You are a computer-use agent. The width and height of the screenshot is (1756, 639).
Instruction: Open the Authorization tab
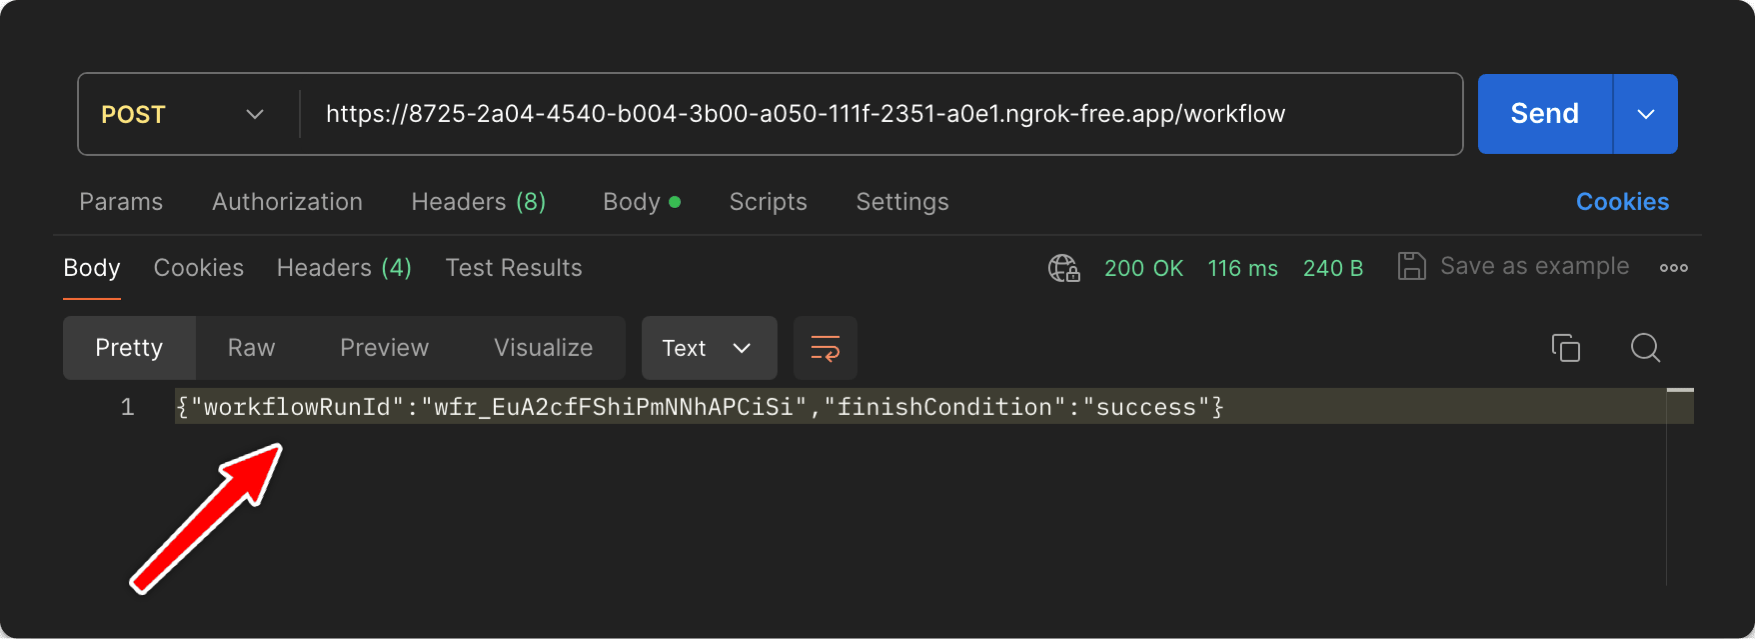click(x=287, y=202)
